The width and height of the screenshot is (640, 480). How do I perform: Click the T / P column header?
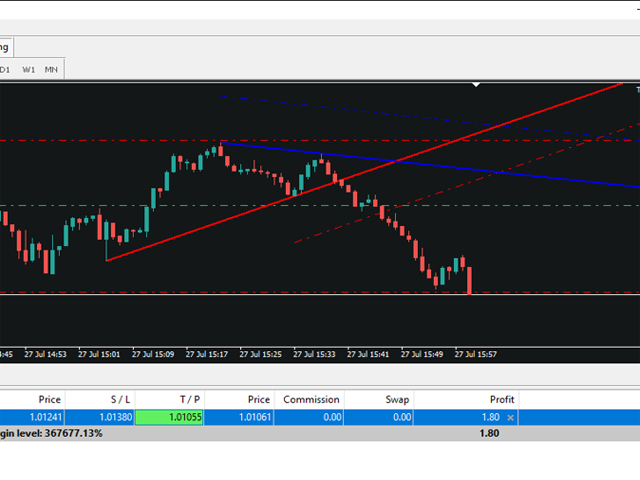point(169,399)
